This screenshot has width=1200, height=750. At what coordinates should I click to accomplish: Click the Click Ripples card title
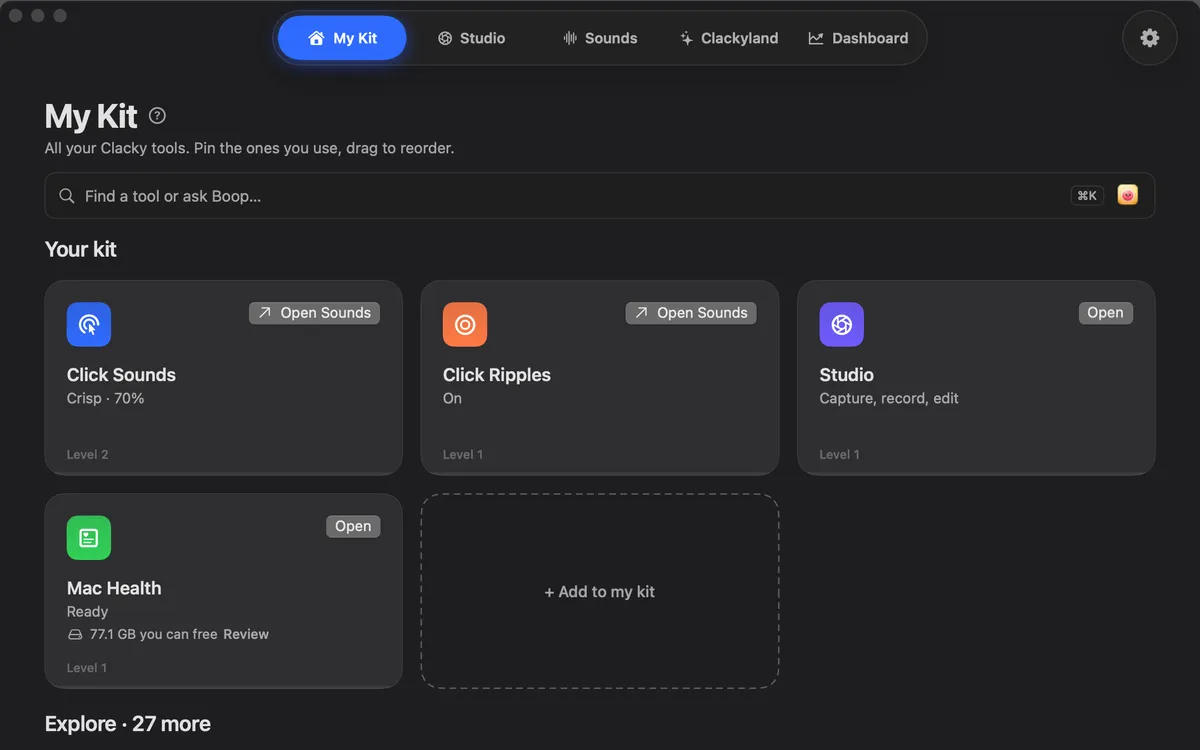click(497, 375)
